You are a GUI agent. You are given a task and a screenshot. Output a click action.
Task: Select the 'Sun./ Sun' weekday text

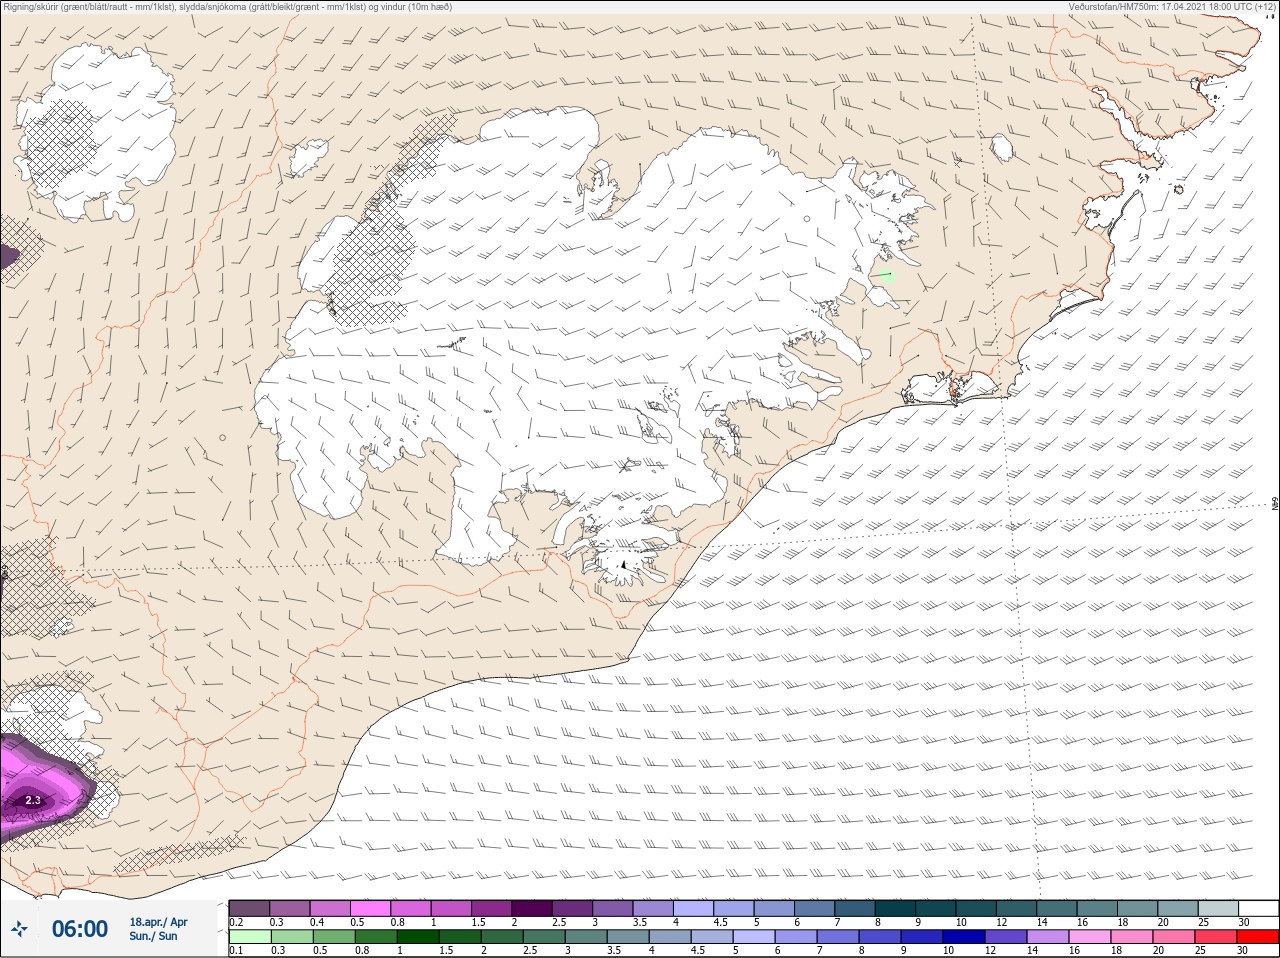tap(153, 936)
